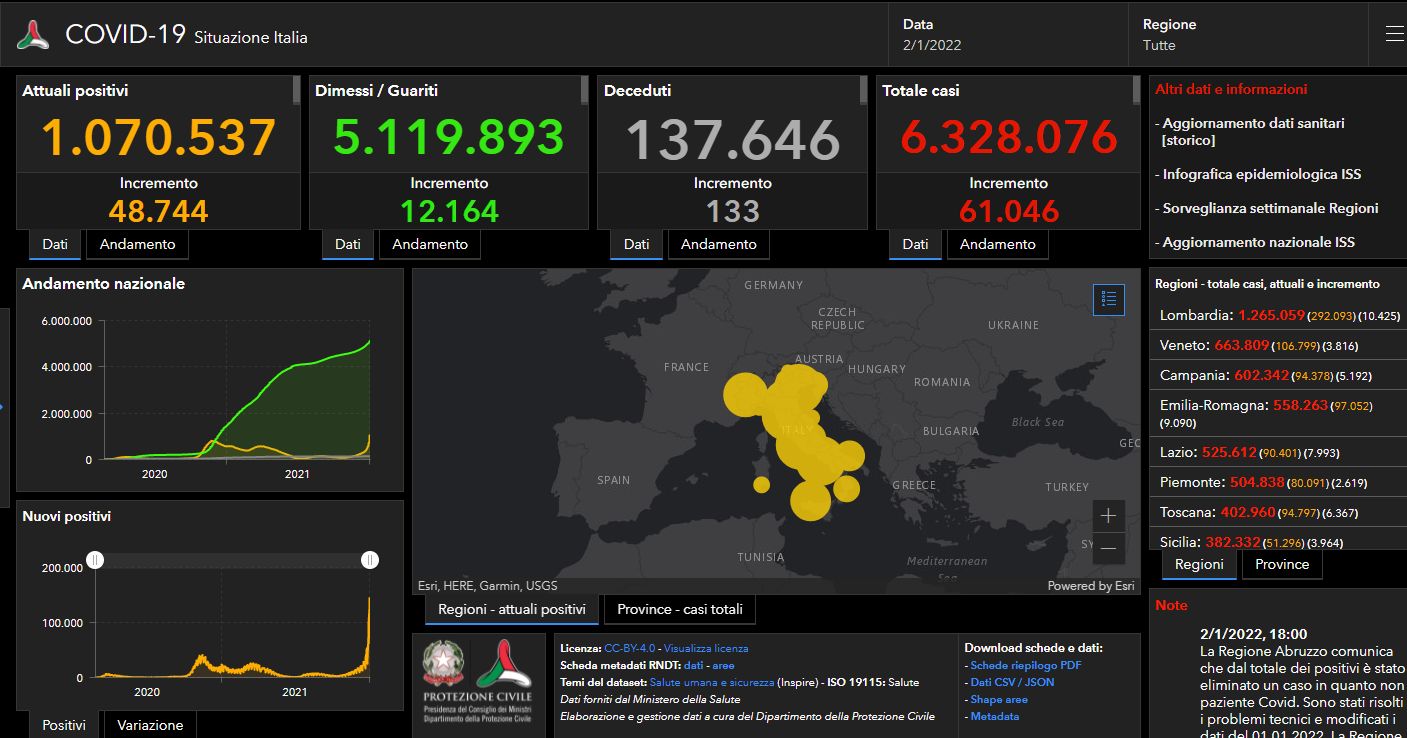Expand the collapsed left side panel arrow
1407x738 pixels.
pyautogui.click(x=3, y=406)
